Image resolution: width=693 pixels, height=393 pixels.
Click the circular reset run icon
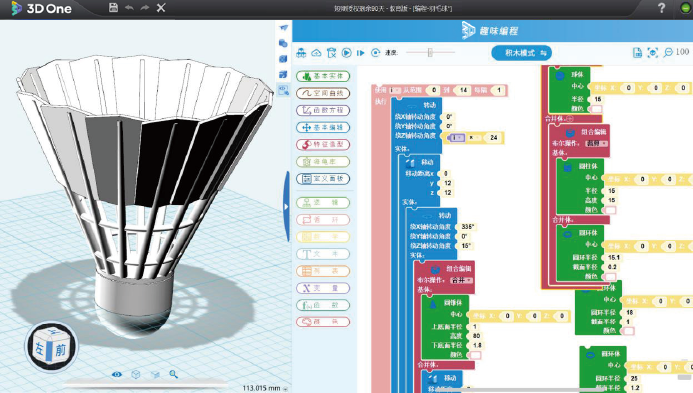(x=375, y=53)
